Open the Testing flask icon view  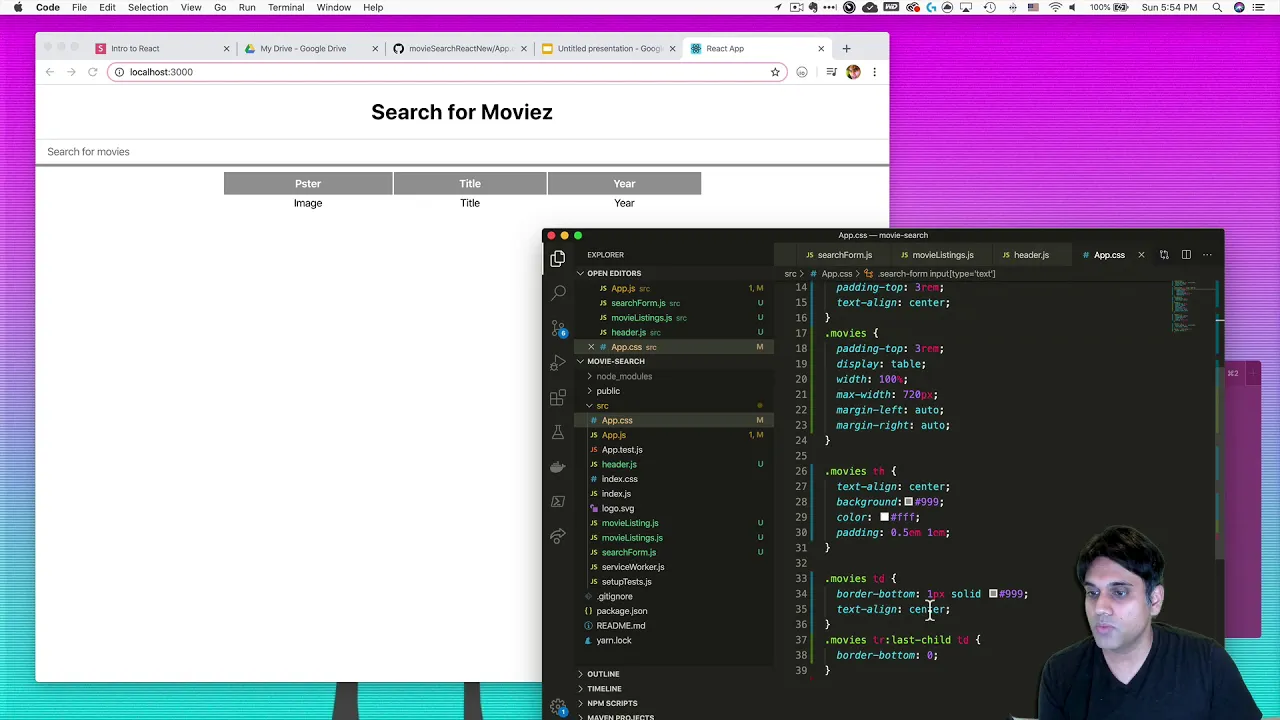pos(558,432)
